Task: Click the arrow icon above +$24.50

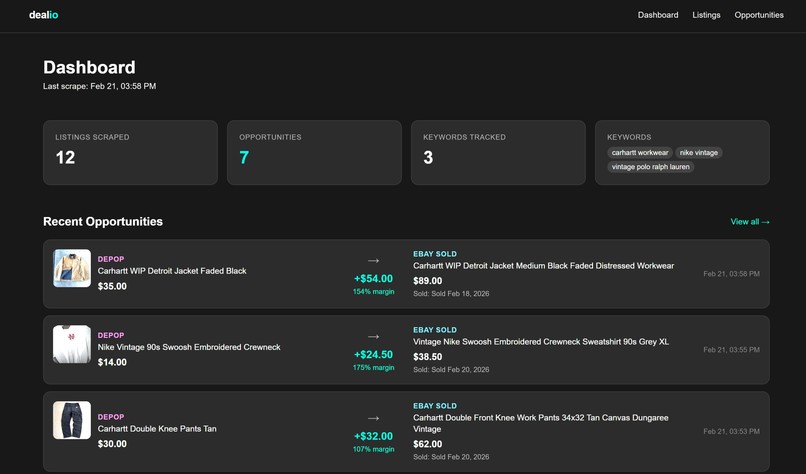Action: coord(374,337)
